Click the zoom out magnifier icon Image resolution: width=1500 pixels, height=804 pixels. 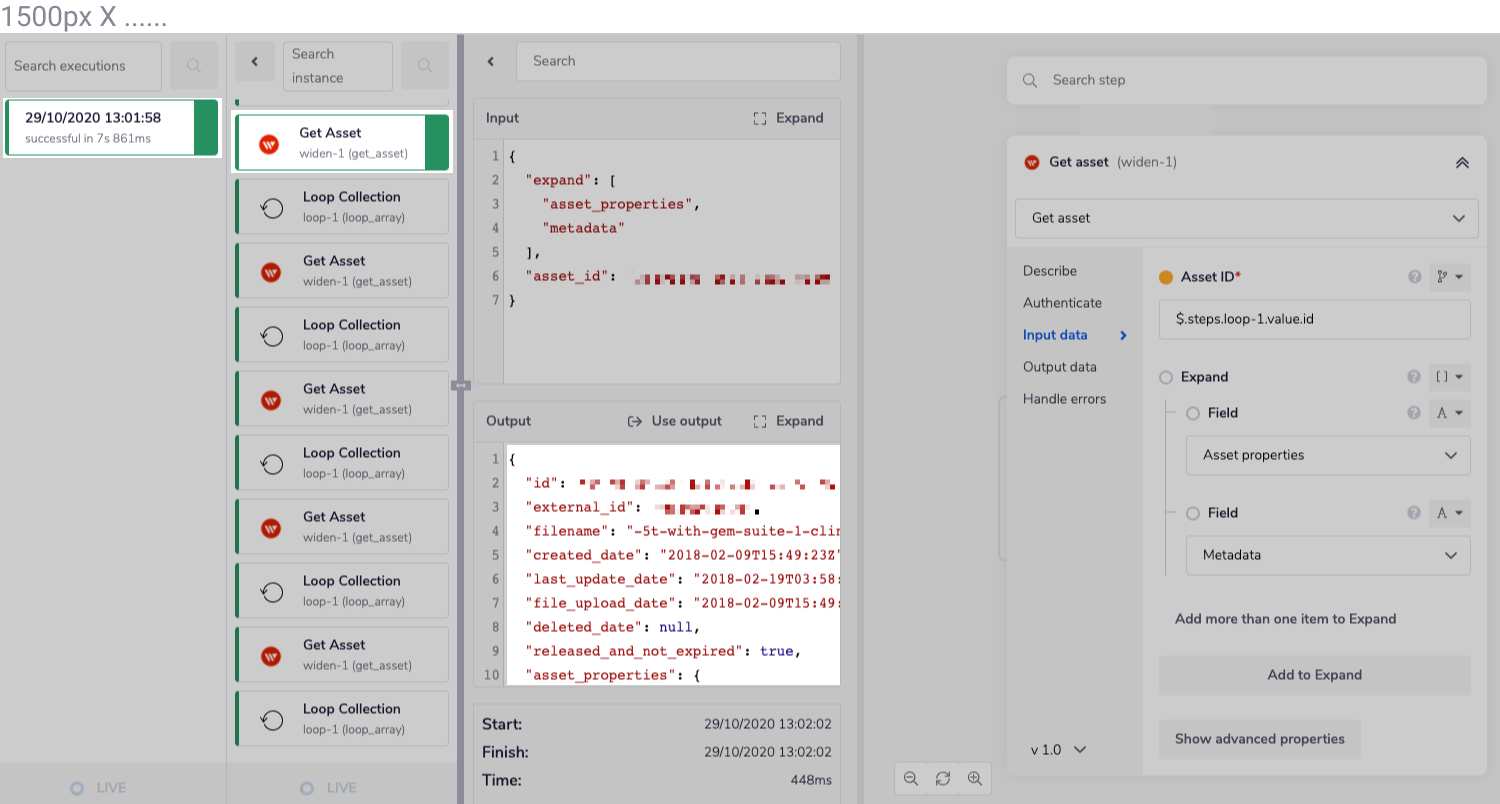click(910, 778)
